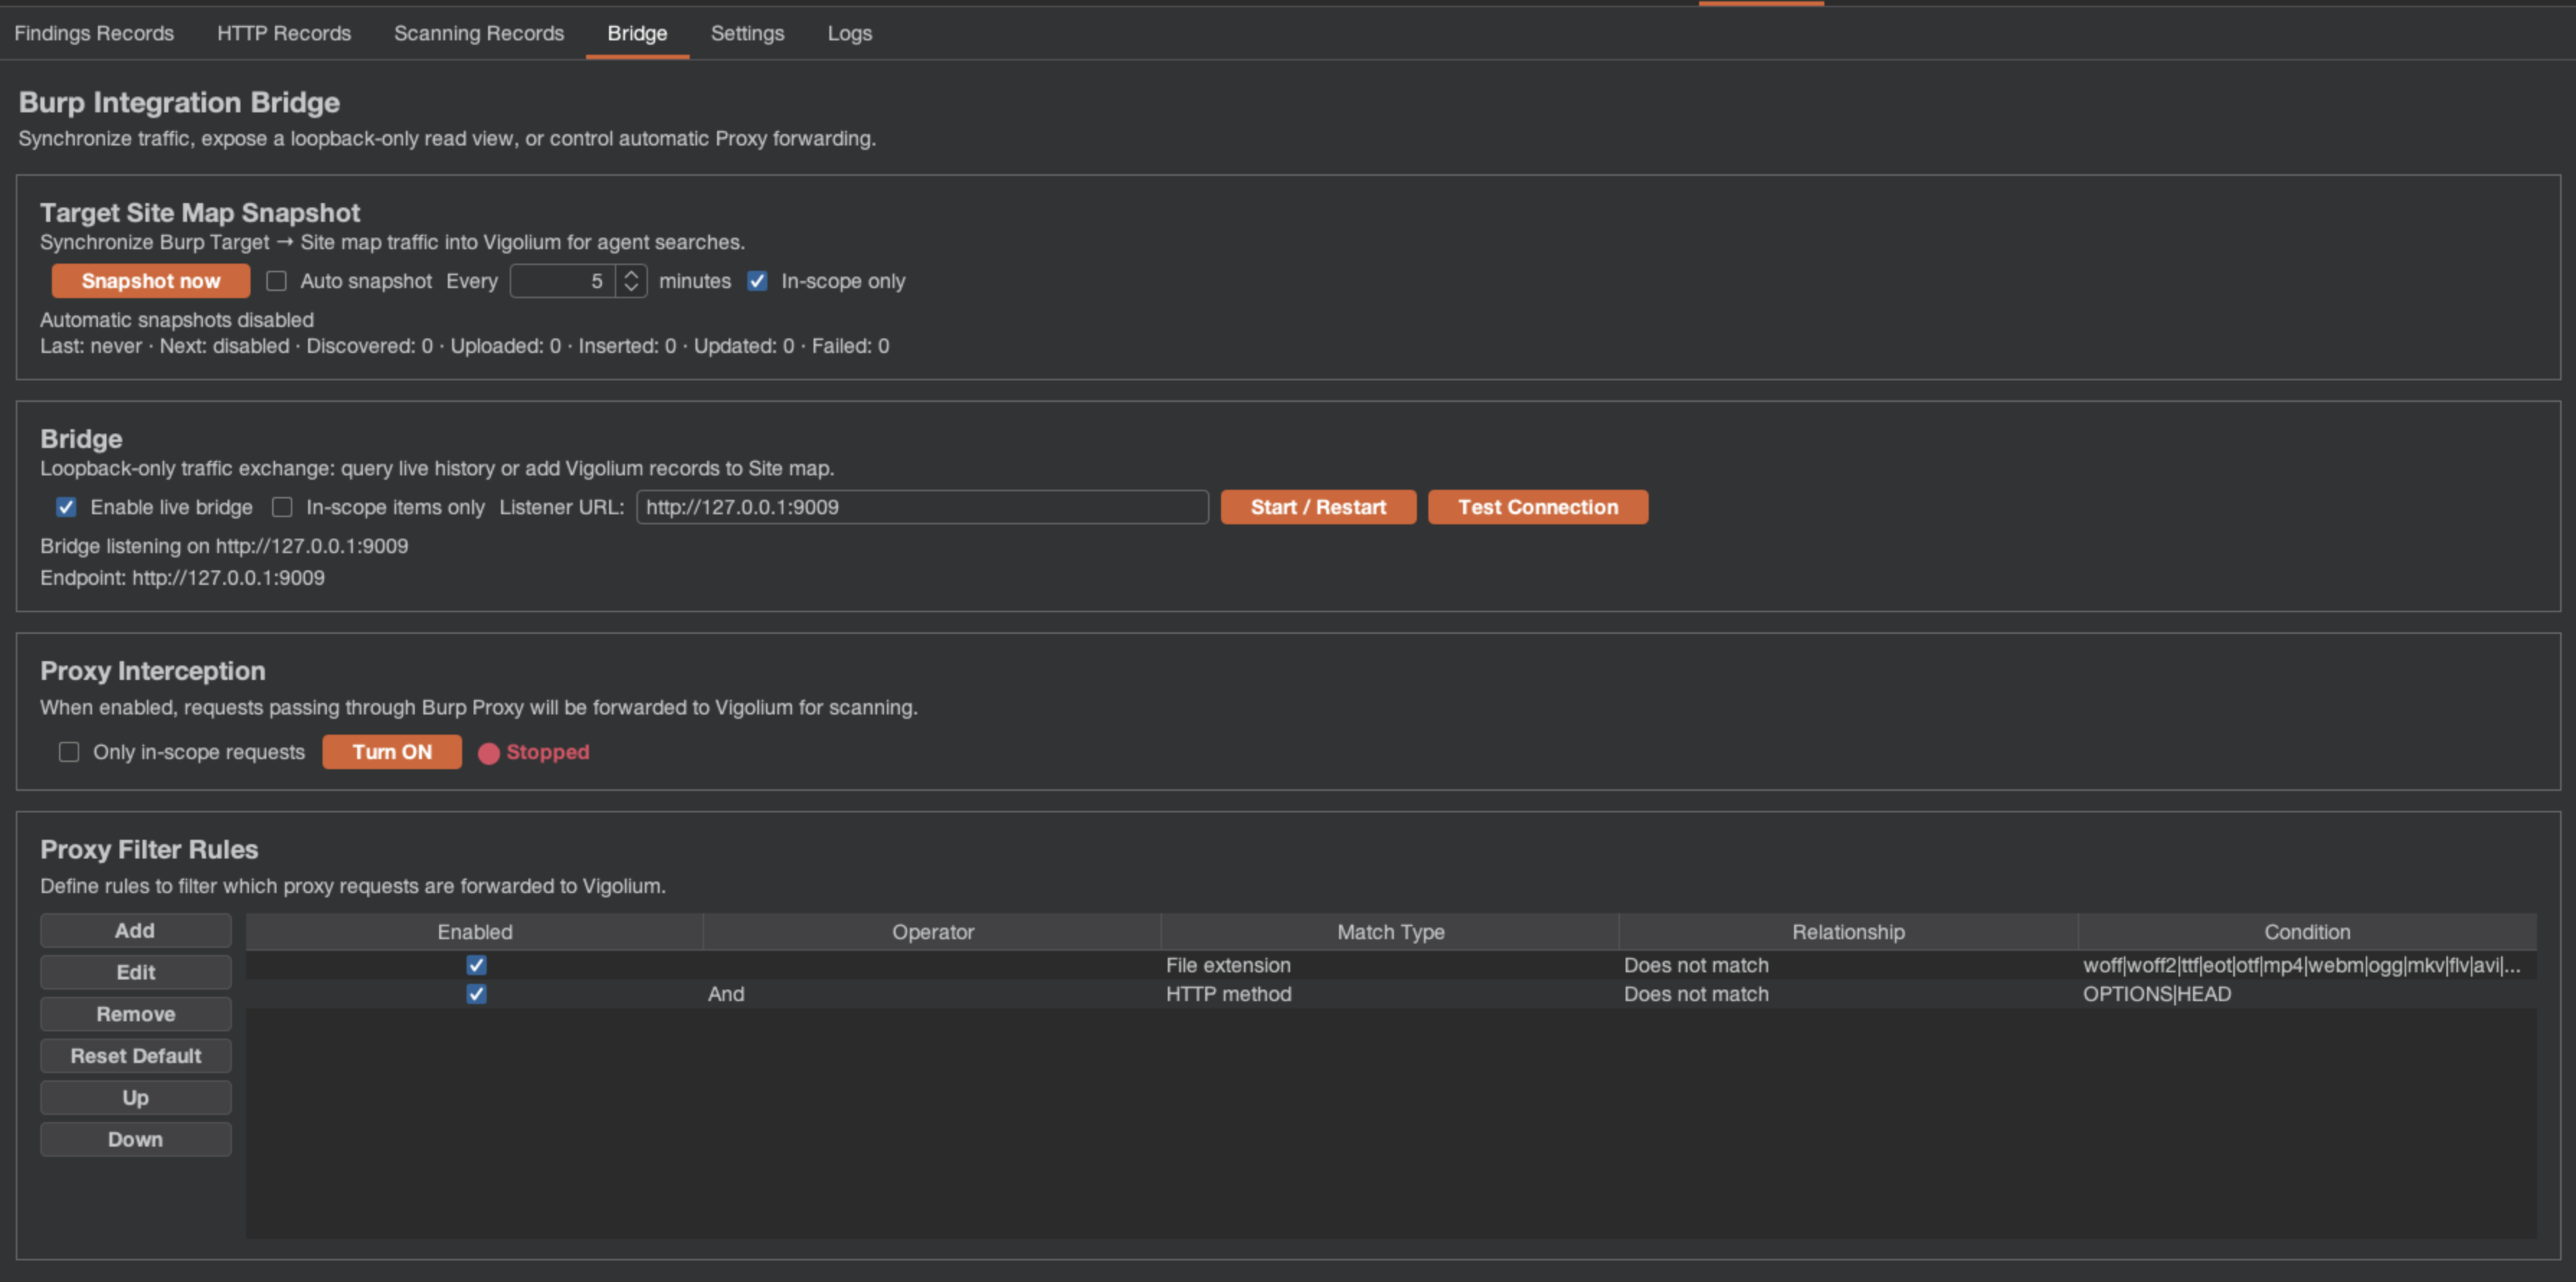
Task: Click the snapshot interval minutes field
Action: click(563, 281)
